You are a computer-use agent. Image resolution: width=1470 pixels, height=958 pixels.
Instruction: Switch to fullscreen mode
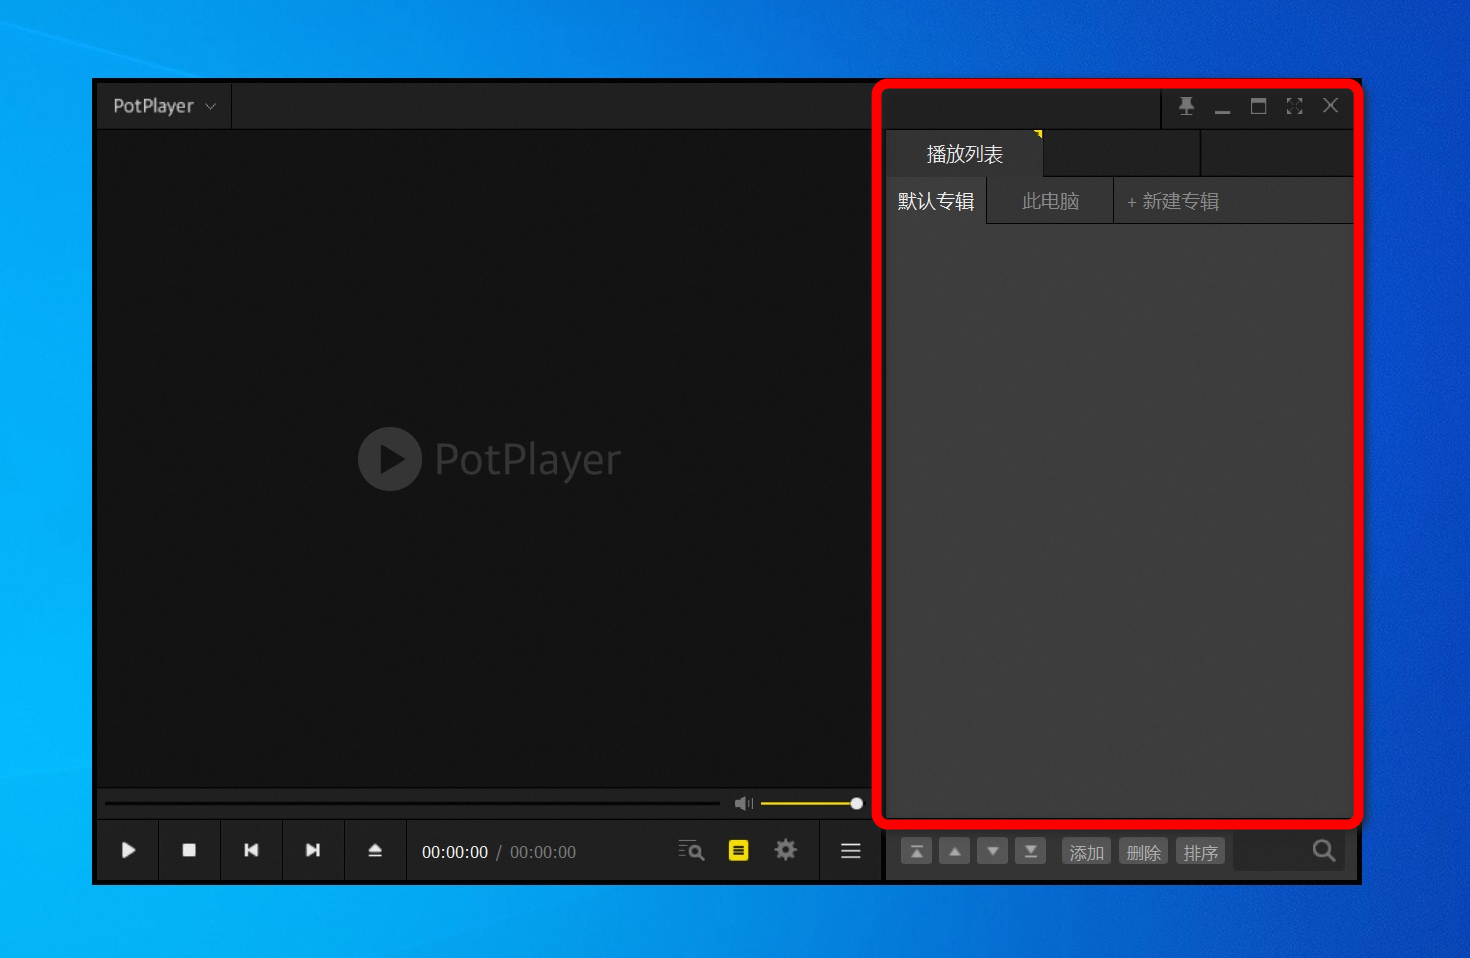pos(1294,106)
